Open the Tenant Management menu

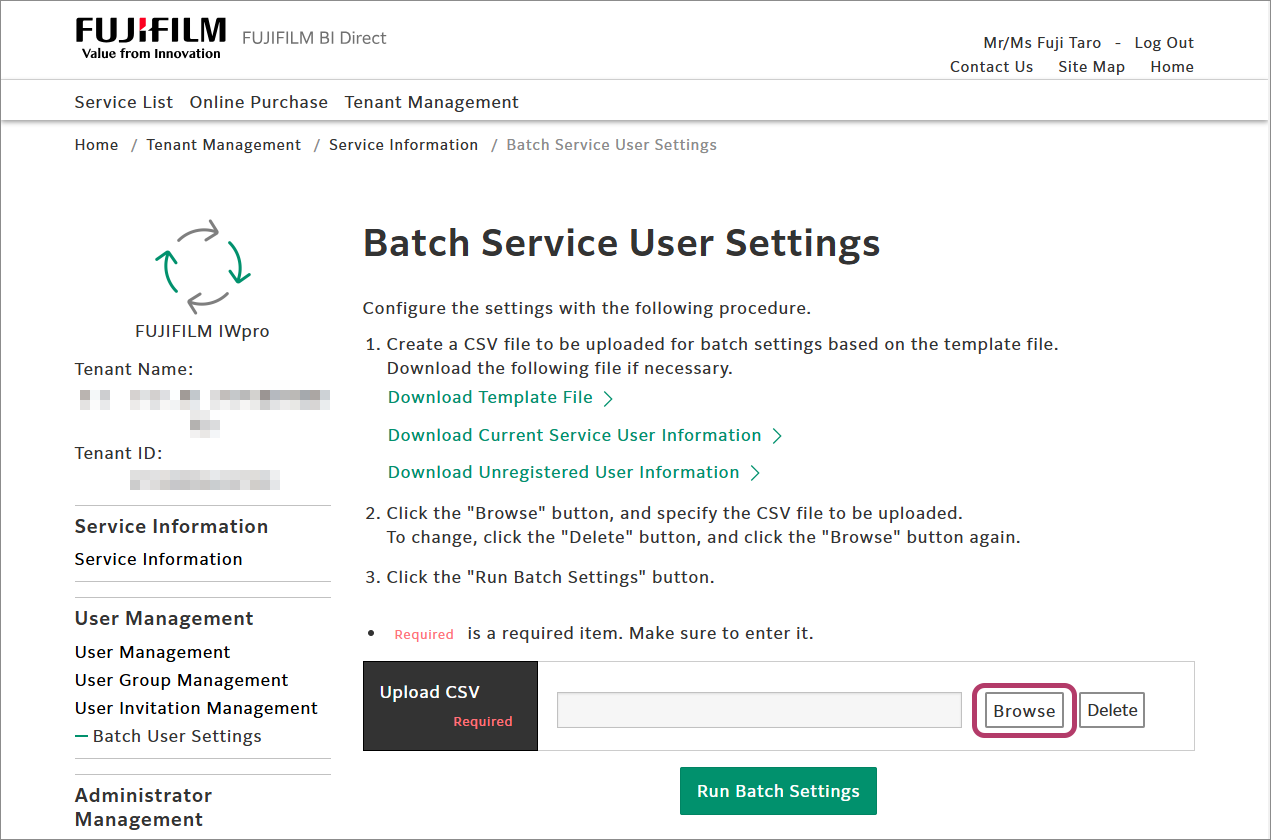431,102
